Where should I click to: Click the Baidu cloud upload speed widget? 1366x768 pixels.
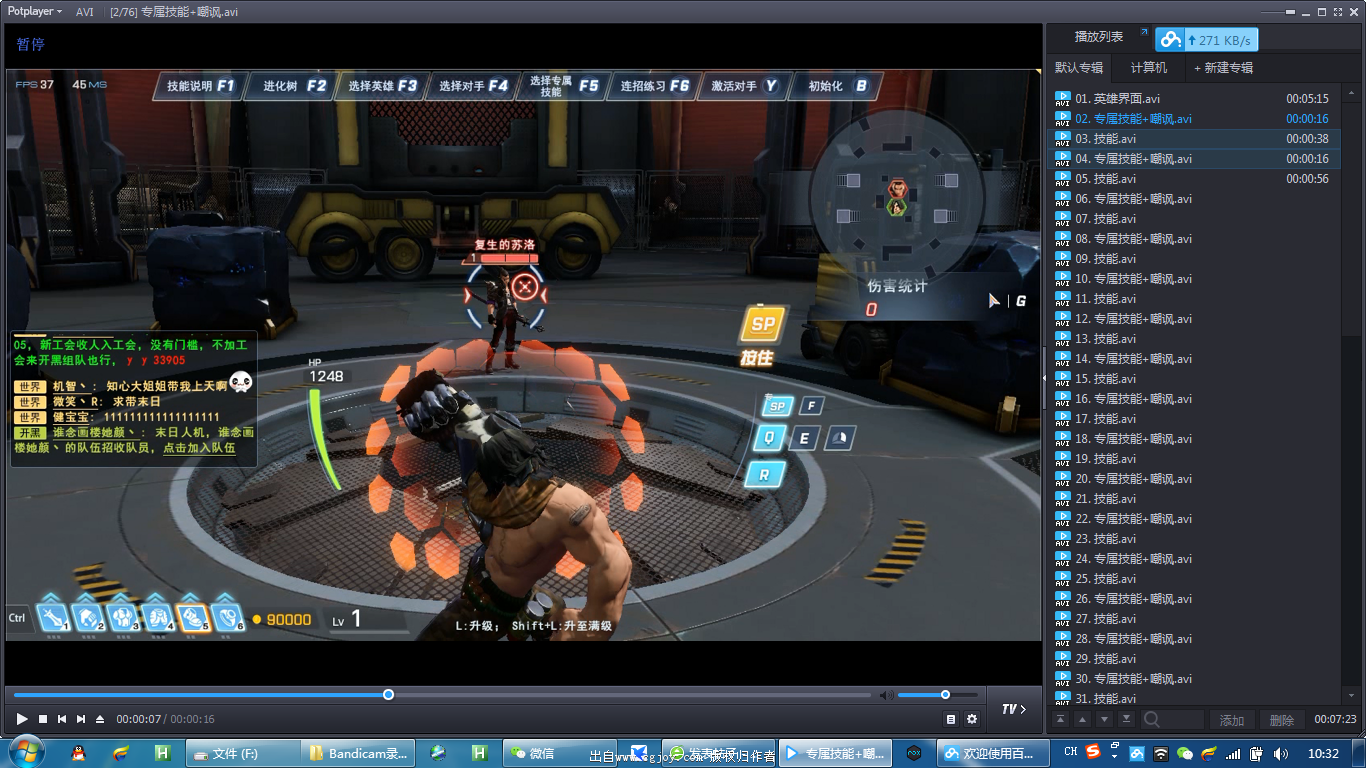pyautogui.click(x=1207, y=40)
